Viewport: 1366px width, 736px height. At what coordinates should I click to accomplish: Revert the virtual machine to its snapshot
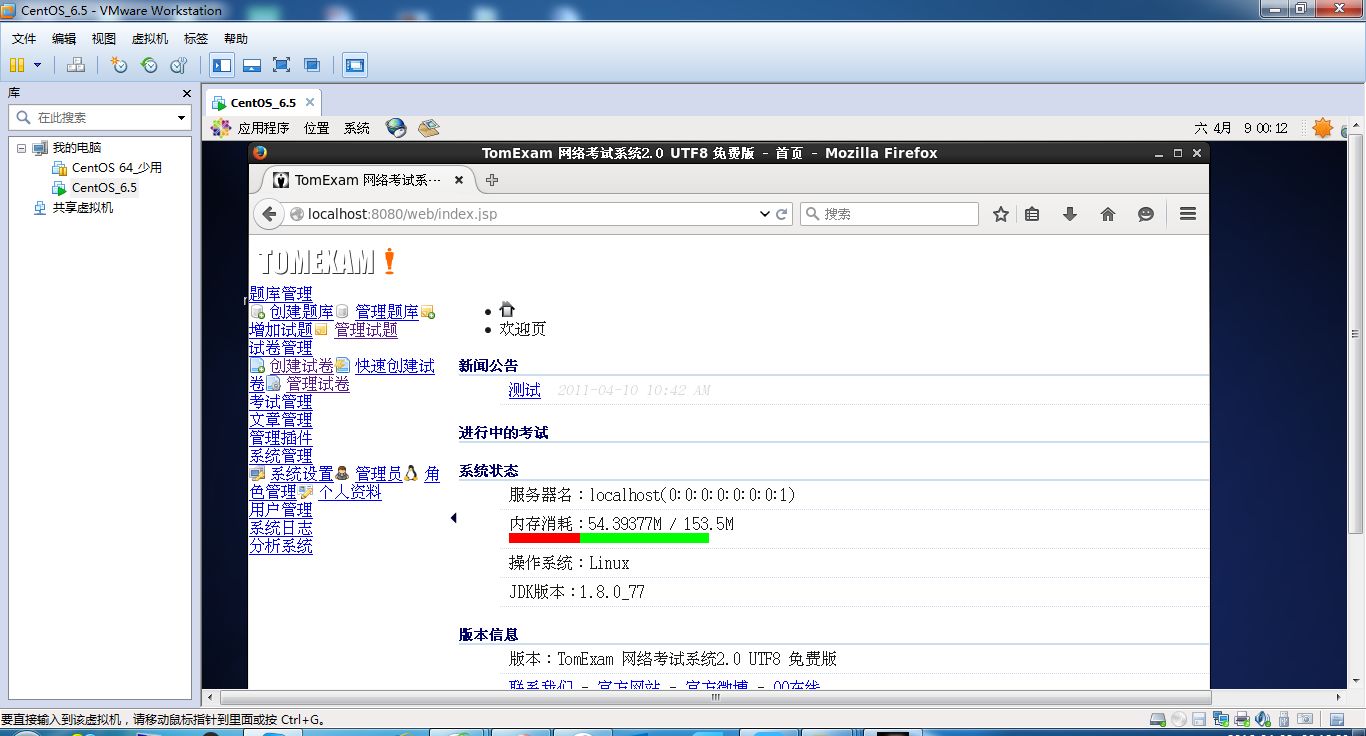[x=149, y=65]
